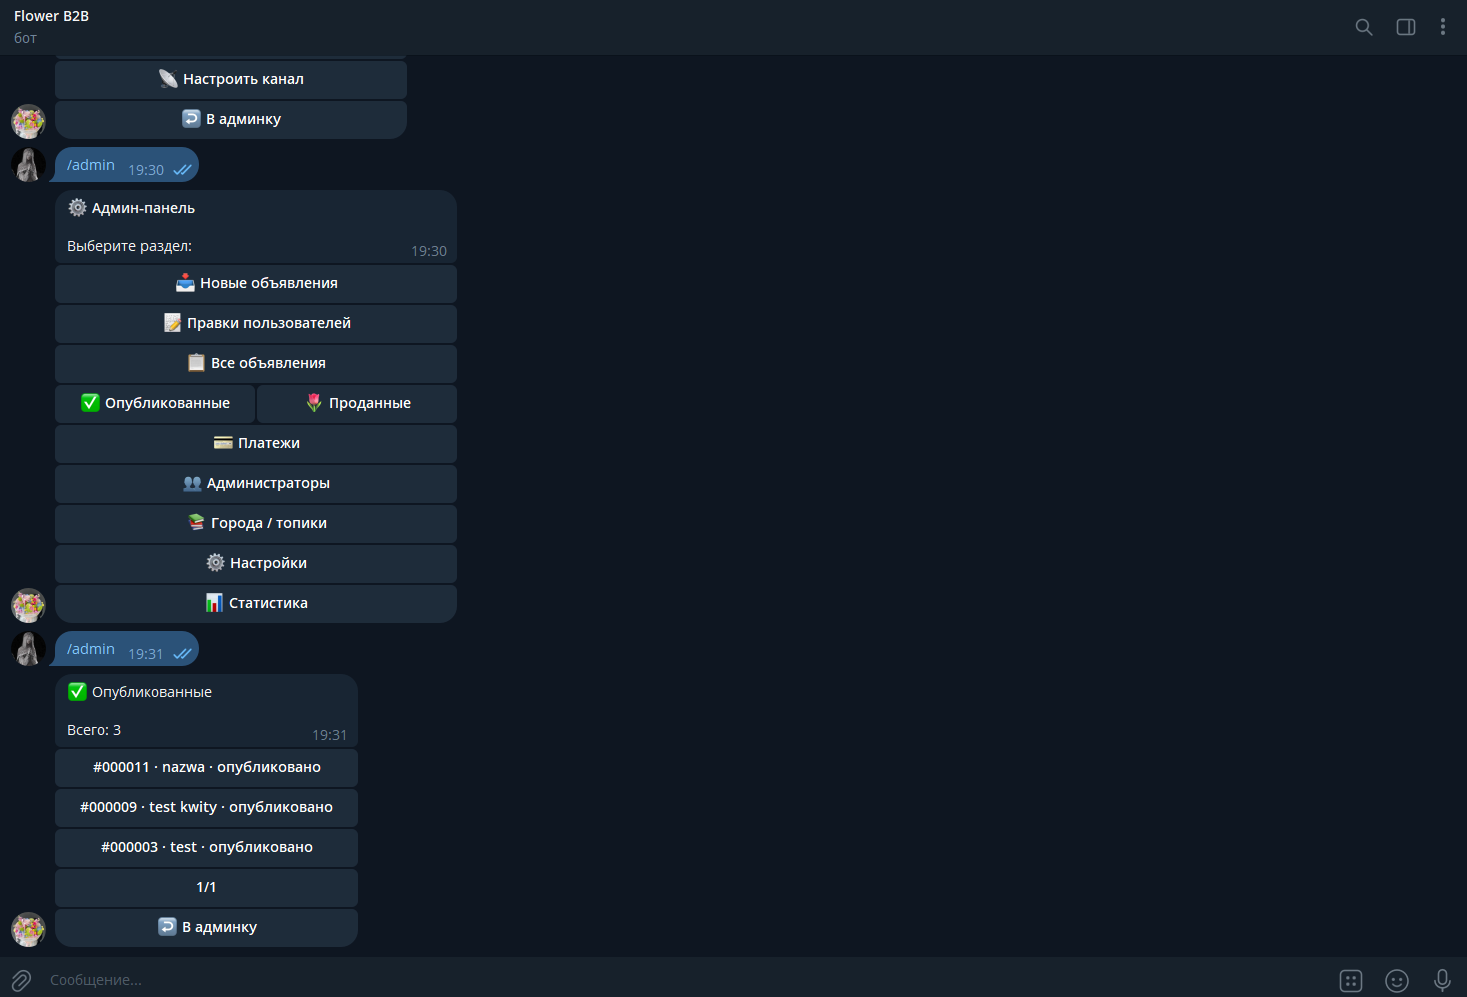Click the user avatar beside /admin at 19:31
Viewport: 1467px width, 997px height.
pyautogui.click(x=28, y=648)
